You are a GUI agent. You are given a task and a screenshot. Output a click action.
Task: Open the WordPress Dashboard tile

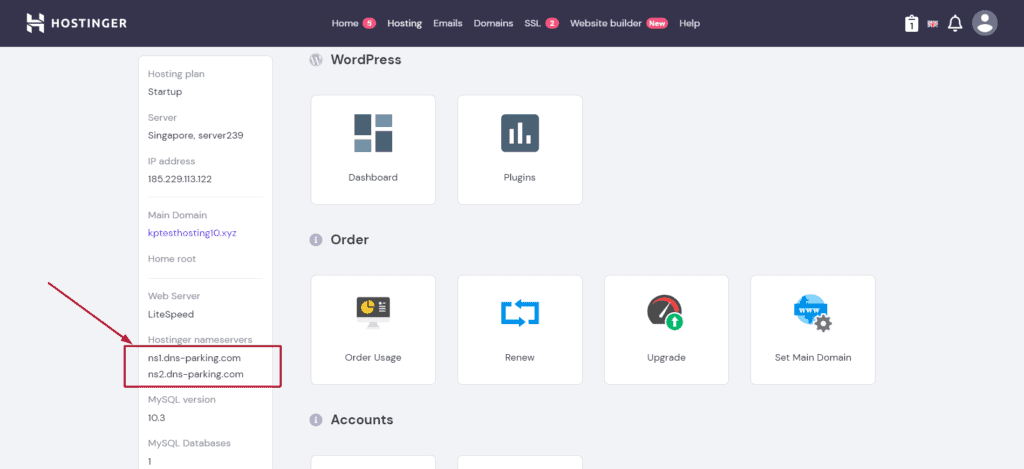pyautogui.click(x=373, y=150)
